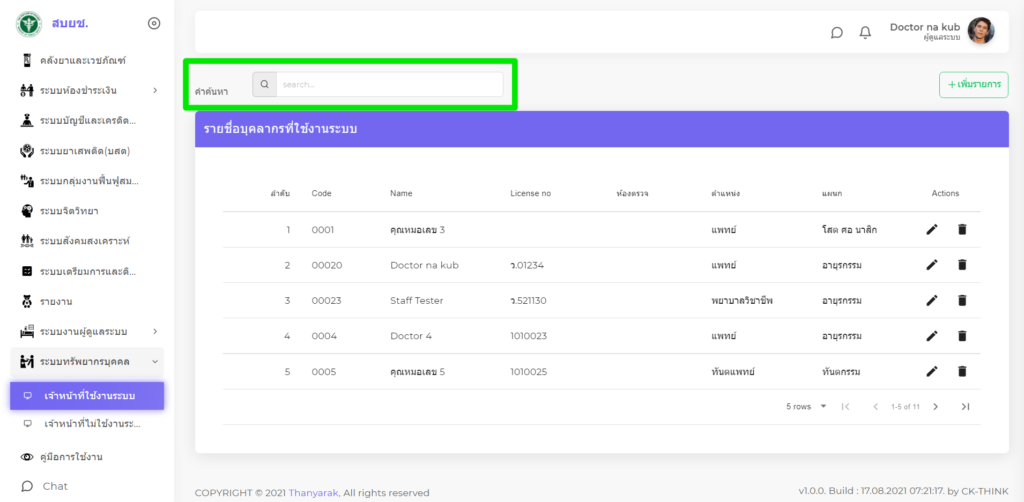Open the รายงาน sidebar menu item
The height and width of the screenshot is (502, 1024).
[x=56, y=301]
